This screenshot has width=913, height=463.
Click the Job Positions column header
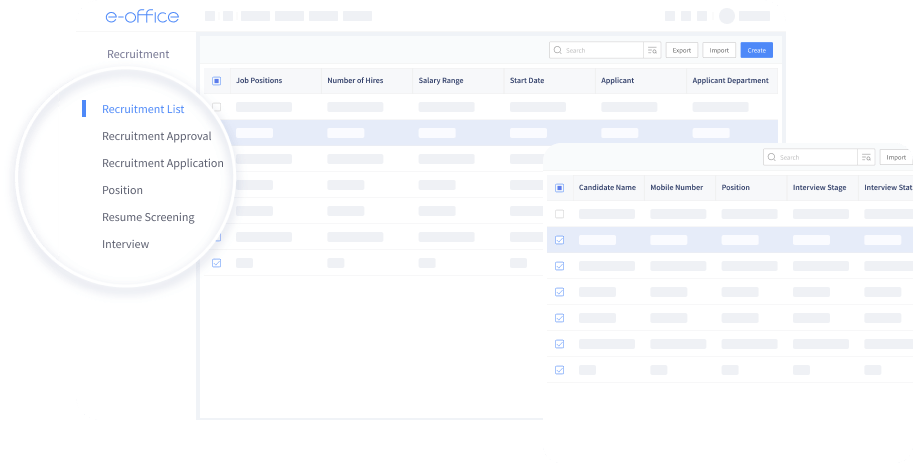(x=259, y=81)
